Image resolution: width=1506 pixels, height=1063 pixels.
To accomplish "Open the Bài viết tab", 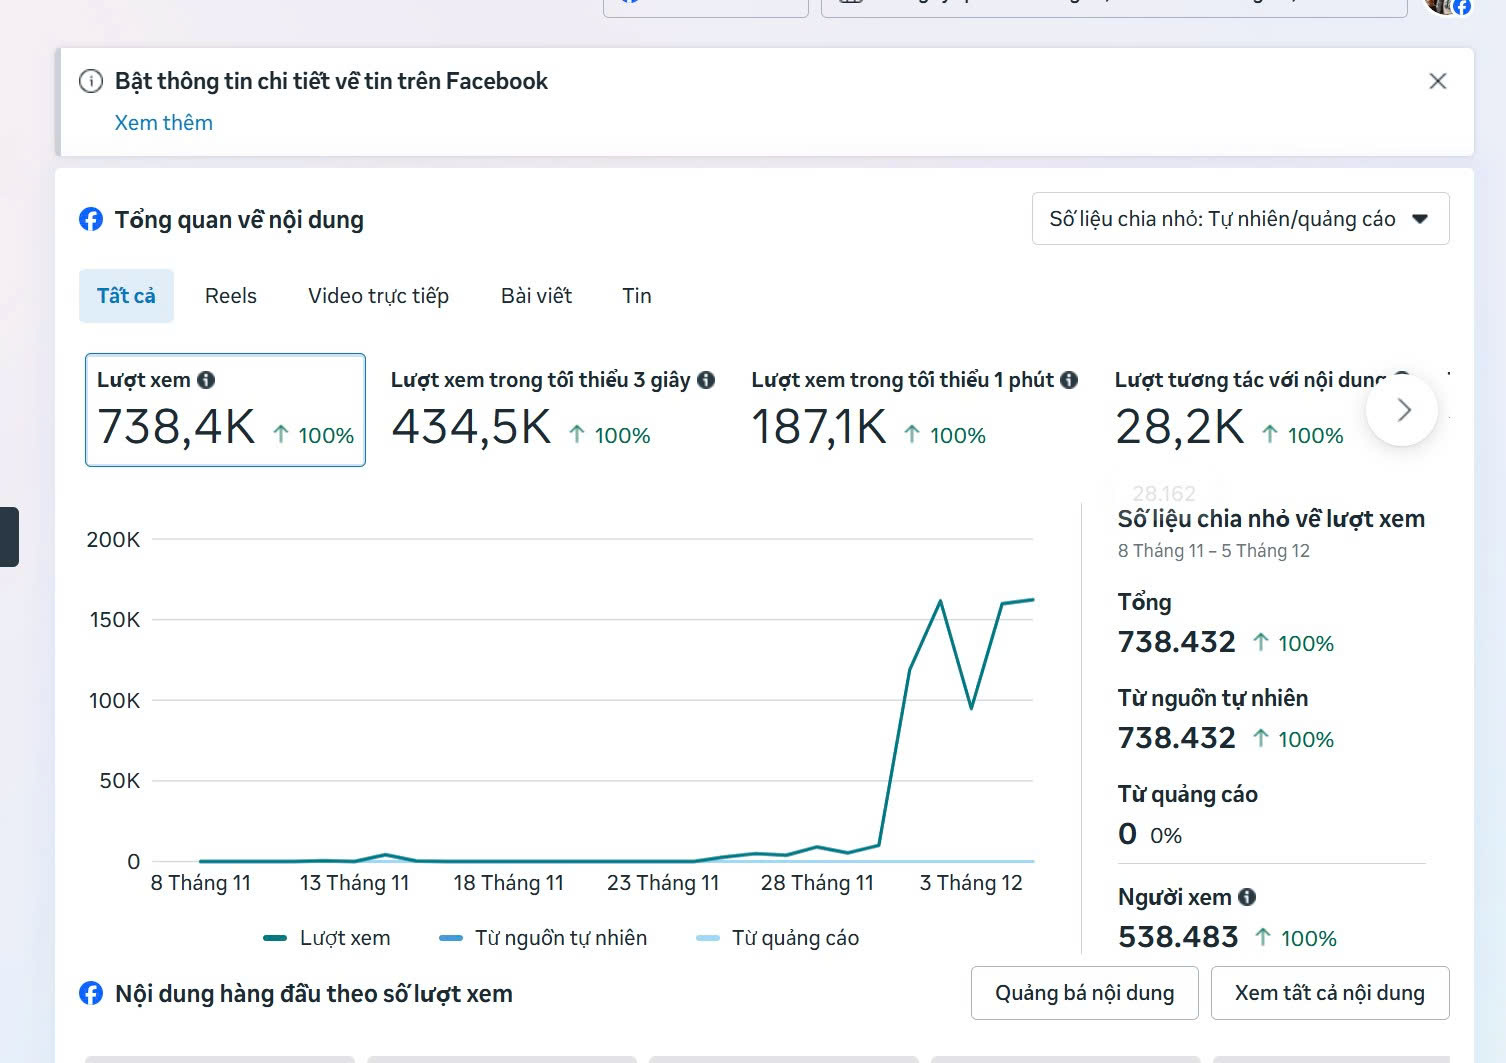I will click(536, 296).
